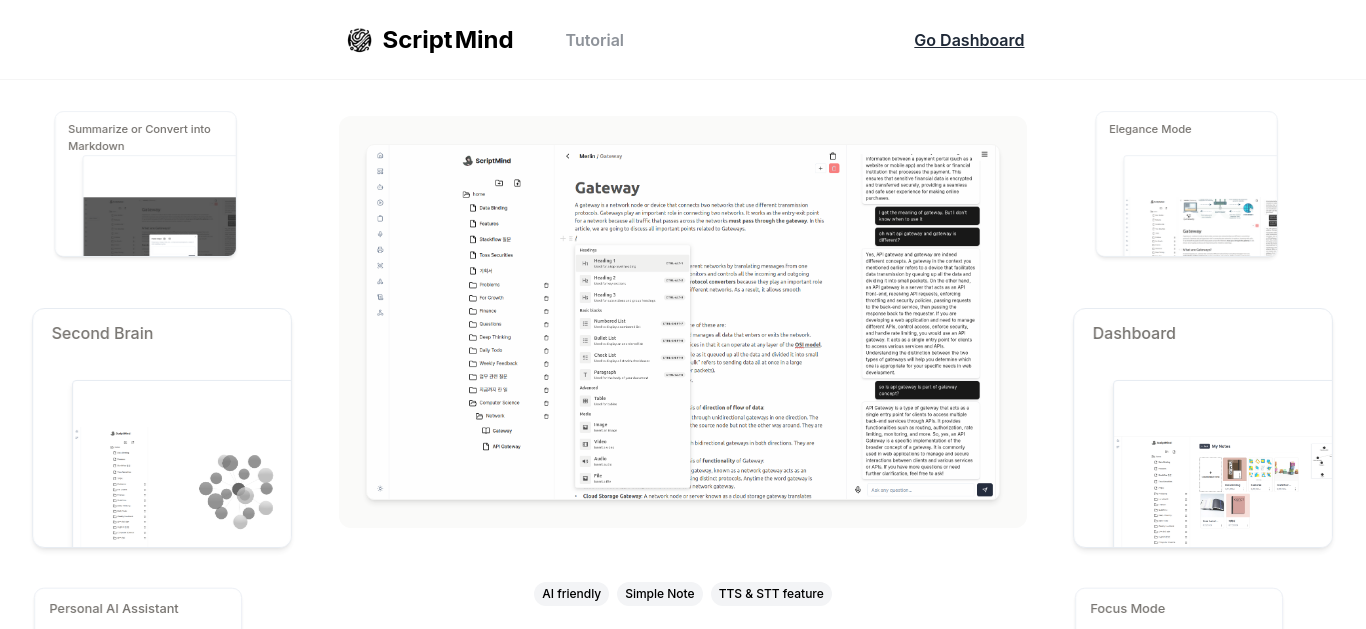Click the home icon in preview's left sidebar
The height and width of the screenshot is (629, 1366).
coord(380,156)
